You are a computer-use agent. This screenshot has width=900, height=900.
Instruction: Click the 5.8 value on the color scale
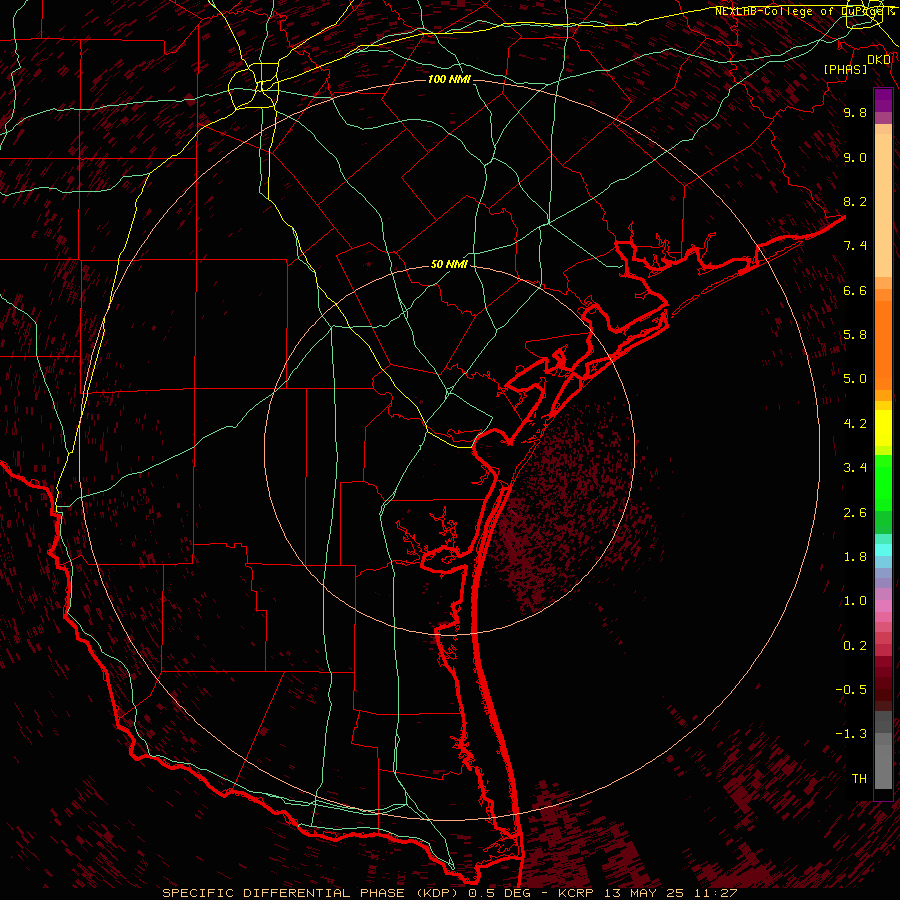tap(855, 335)
